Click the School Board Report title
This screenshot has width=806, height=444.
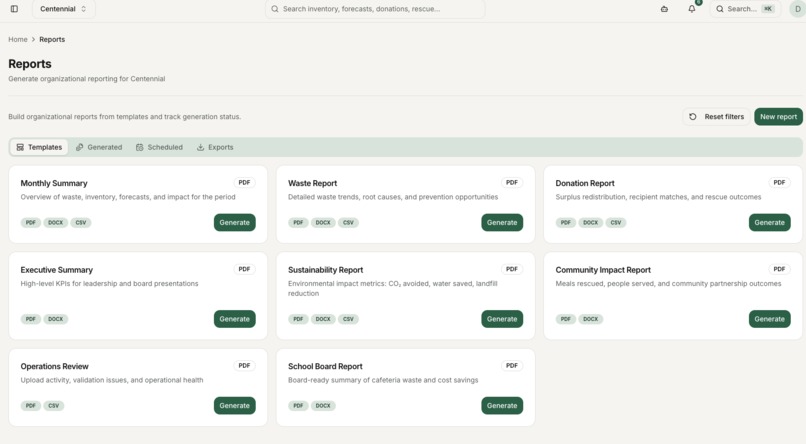point(325,366)
